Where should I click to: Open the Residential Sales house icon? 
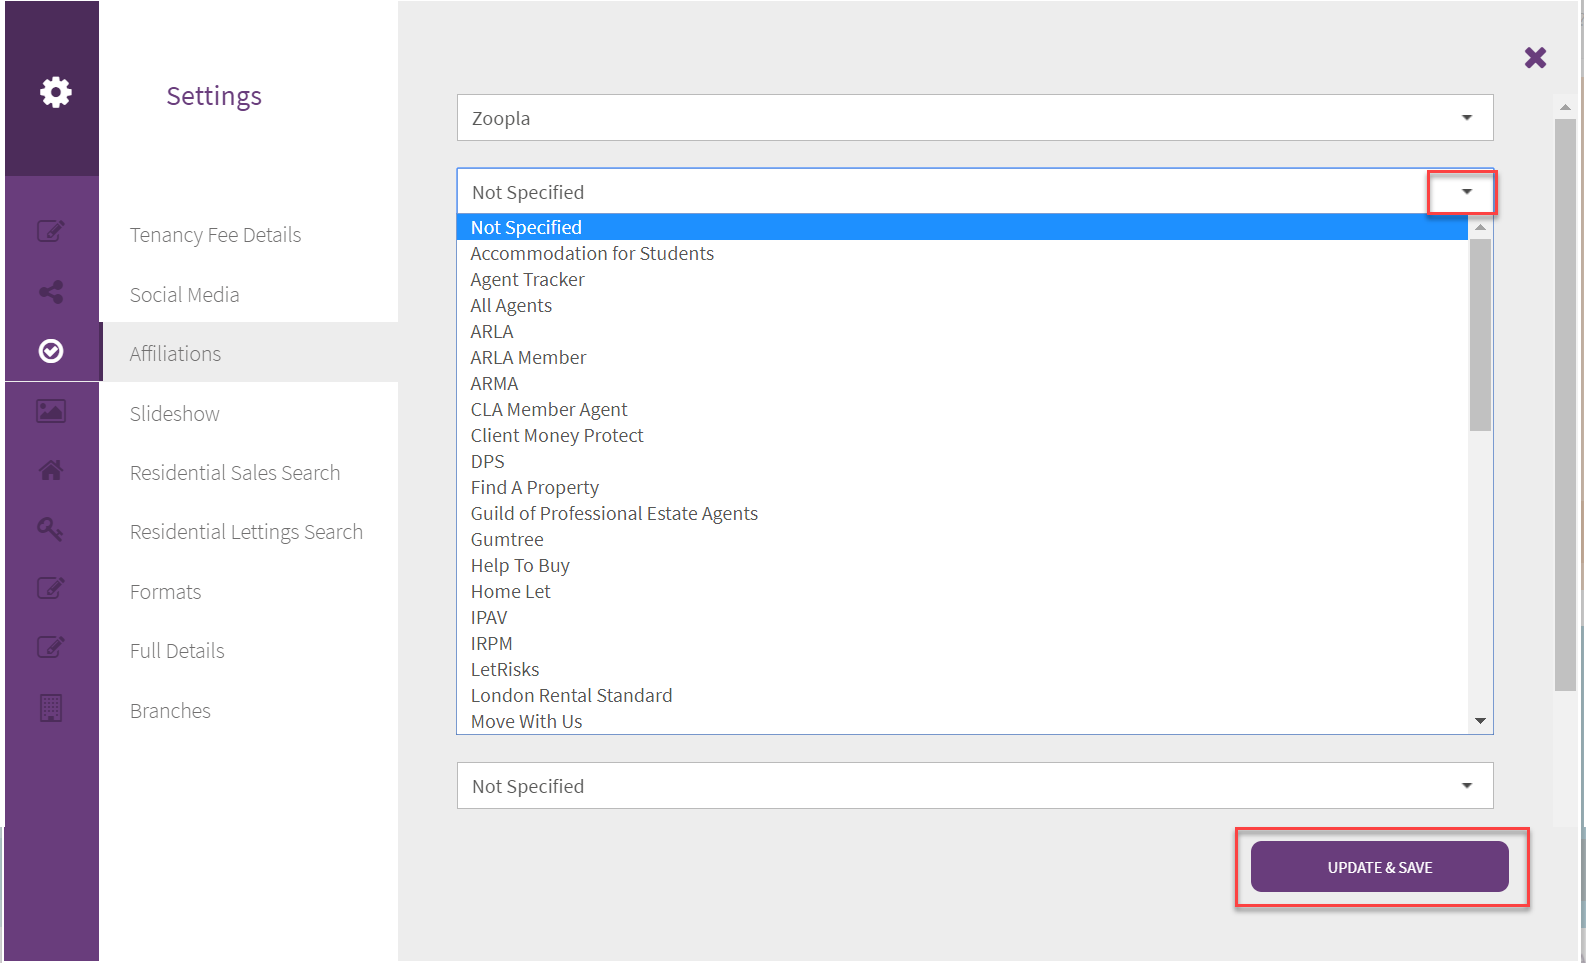51,470
